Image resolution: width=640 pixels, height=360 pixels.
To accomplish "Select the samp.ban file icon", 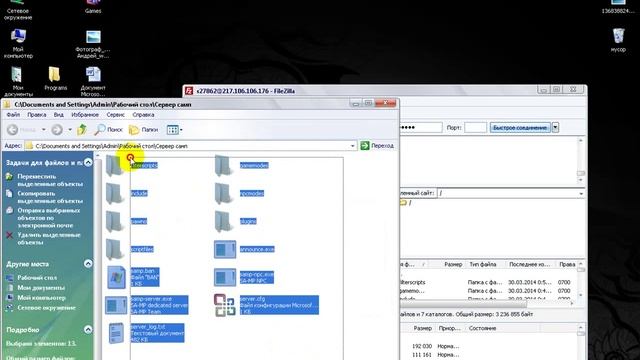I will pyautogui.click(x=116, y=277).
